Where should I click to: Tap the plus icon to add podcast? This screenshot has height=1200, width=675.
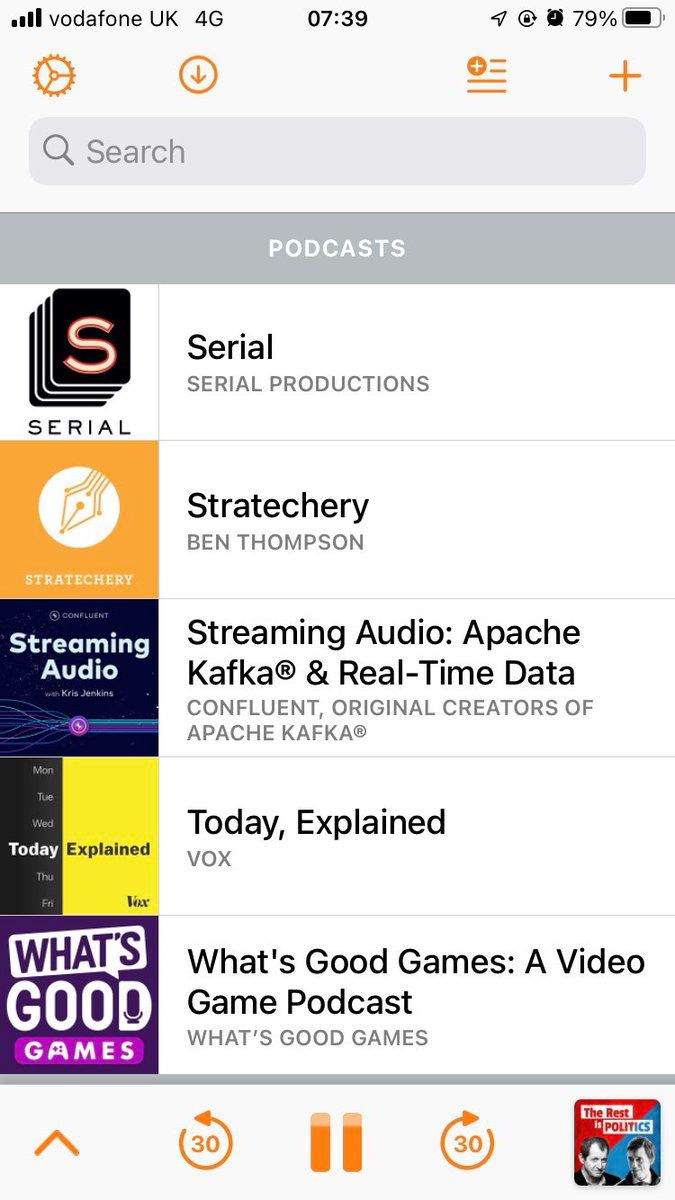pos(625,76)
